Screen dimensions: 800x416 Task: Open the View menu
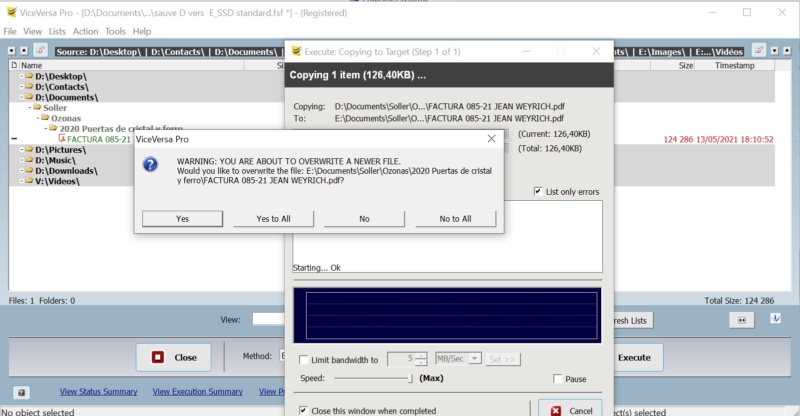point(32,31)
